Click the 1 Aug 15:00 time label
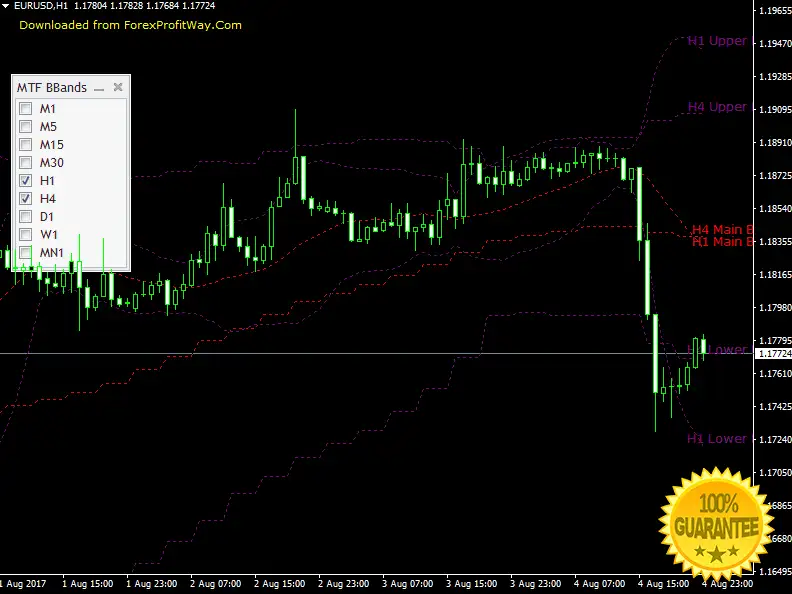The height and width of the screenshot is (594, 792). [87, 584]
